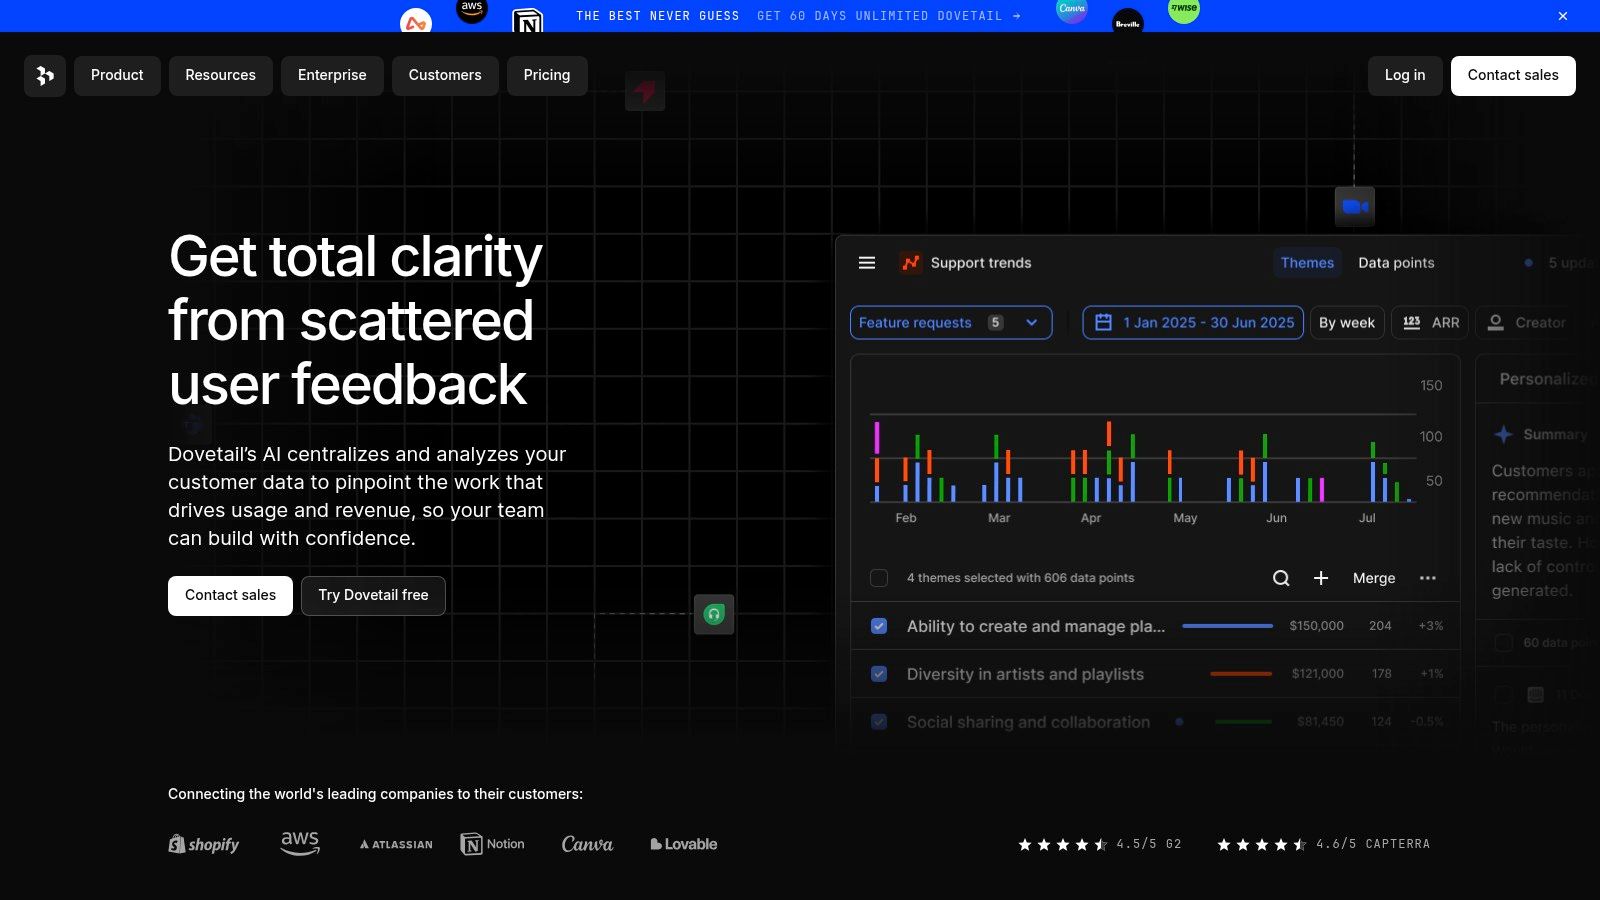Click the Notion logo in customer logos

[492, 844]
